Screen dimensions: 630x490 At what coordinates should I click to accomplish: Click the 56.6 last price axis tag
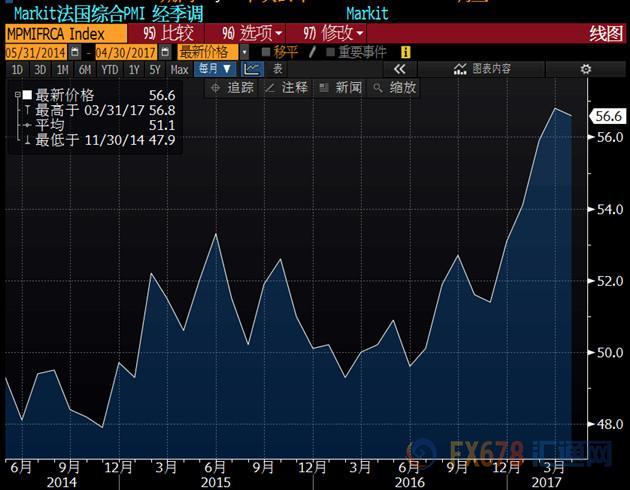(608, 116)
